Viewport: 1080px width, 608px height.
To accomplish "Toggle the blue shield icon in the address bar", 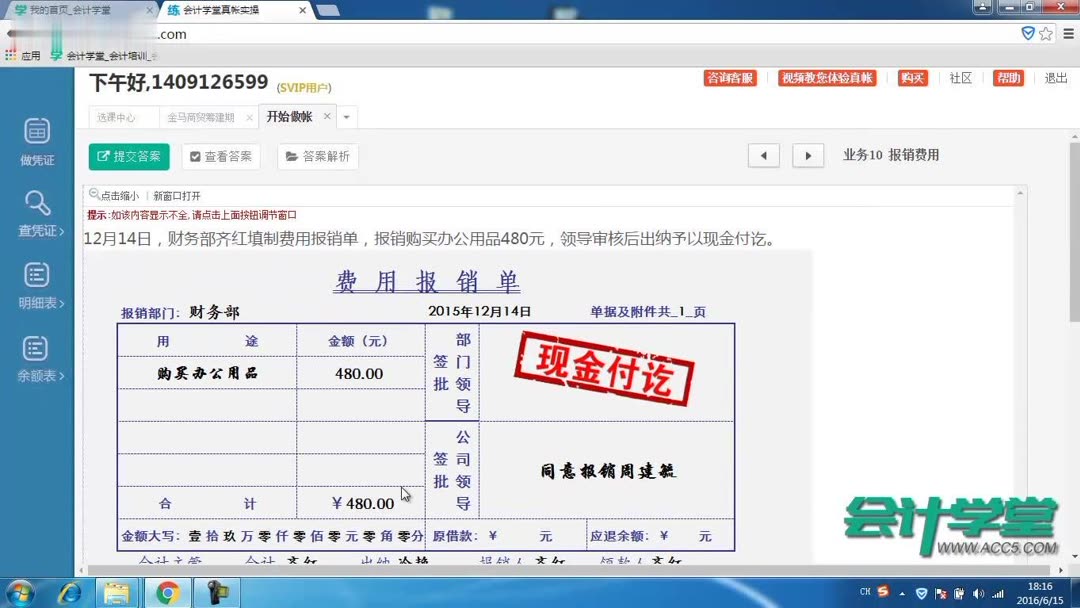I will point(1028,33).
